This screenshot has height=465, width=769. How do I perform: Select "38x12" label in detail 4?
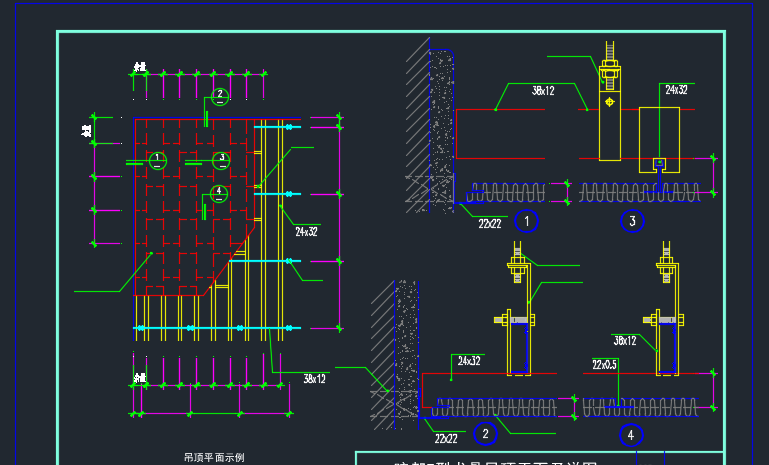pos(625,340)
